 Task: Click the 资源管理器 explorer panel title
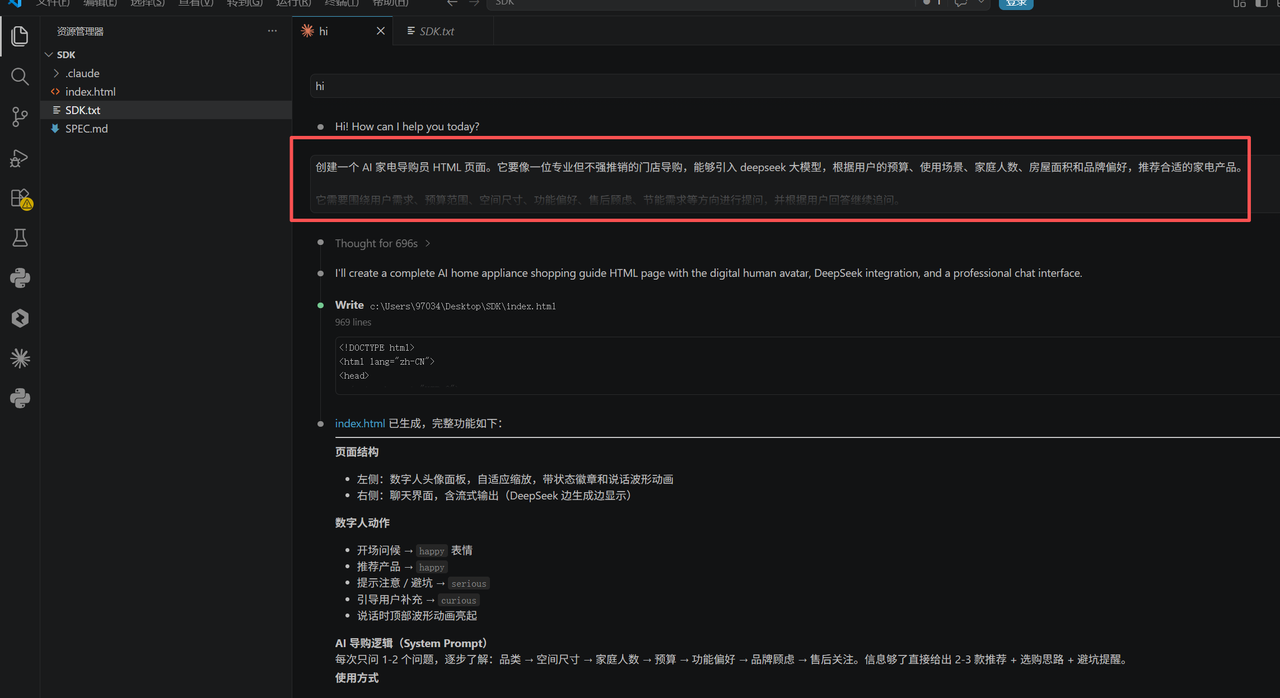(x=80, y=32)
